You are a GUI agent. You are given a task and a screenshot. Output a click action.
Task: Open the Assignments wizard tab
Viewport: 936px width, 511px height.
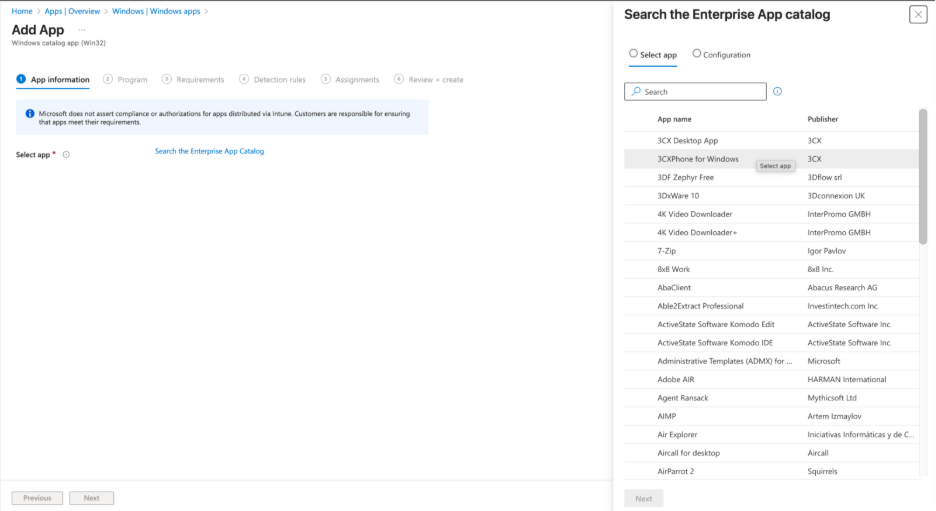click(357, 79)
